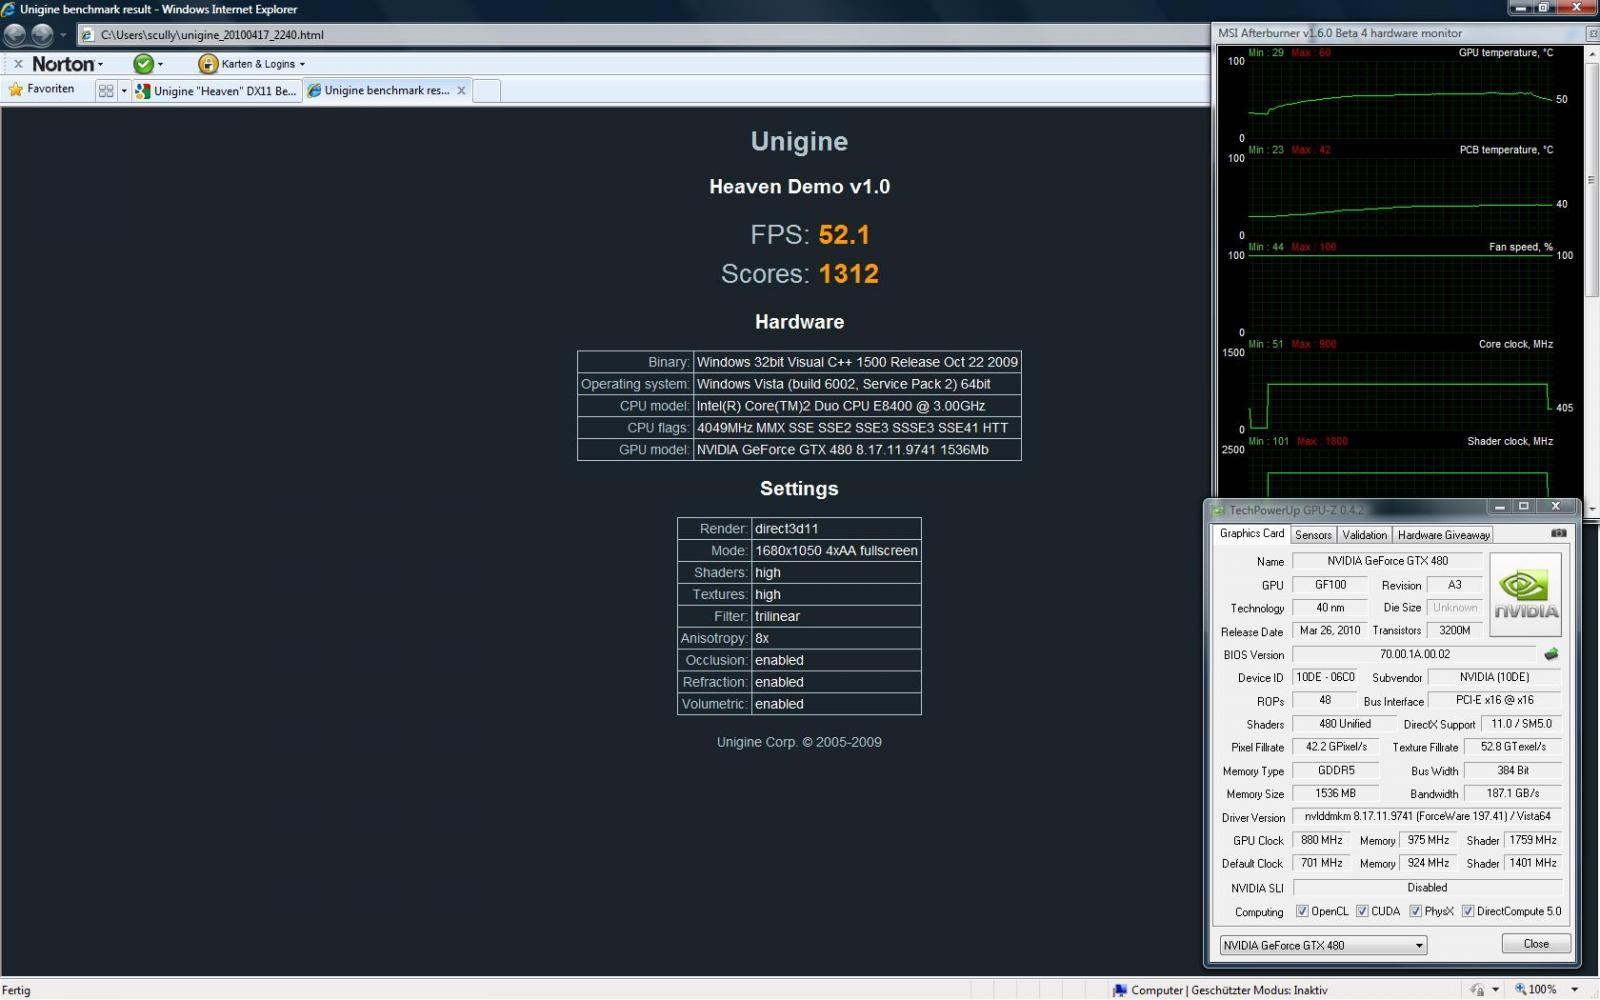Open GPU-Z Graphics Card tab
This screenshot has height=1000, width=1600.
tap(1251, 534)
